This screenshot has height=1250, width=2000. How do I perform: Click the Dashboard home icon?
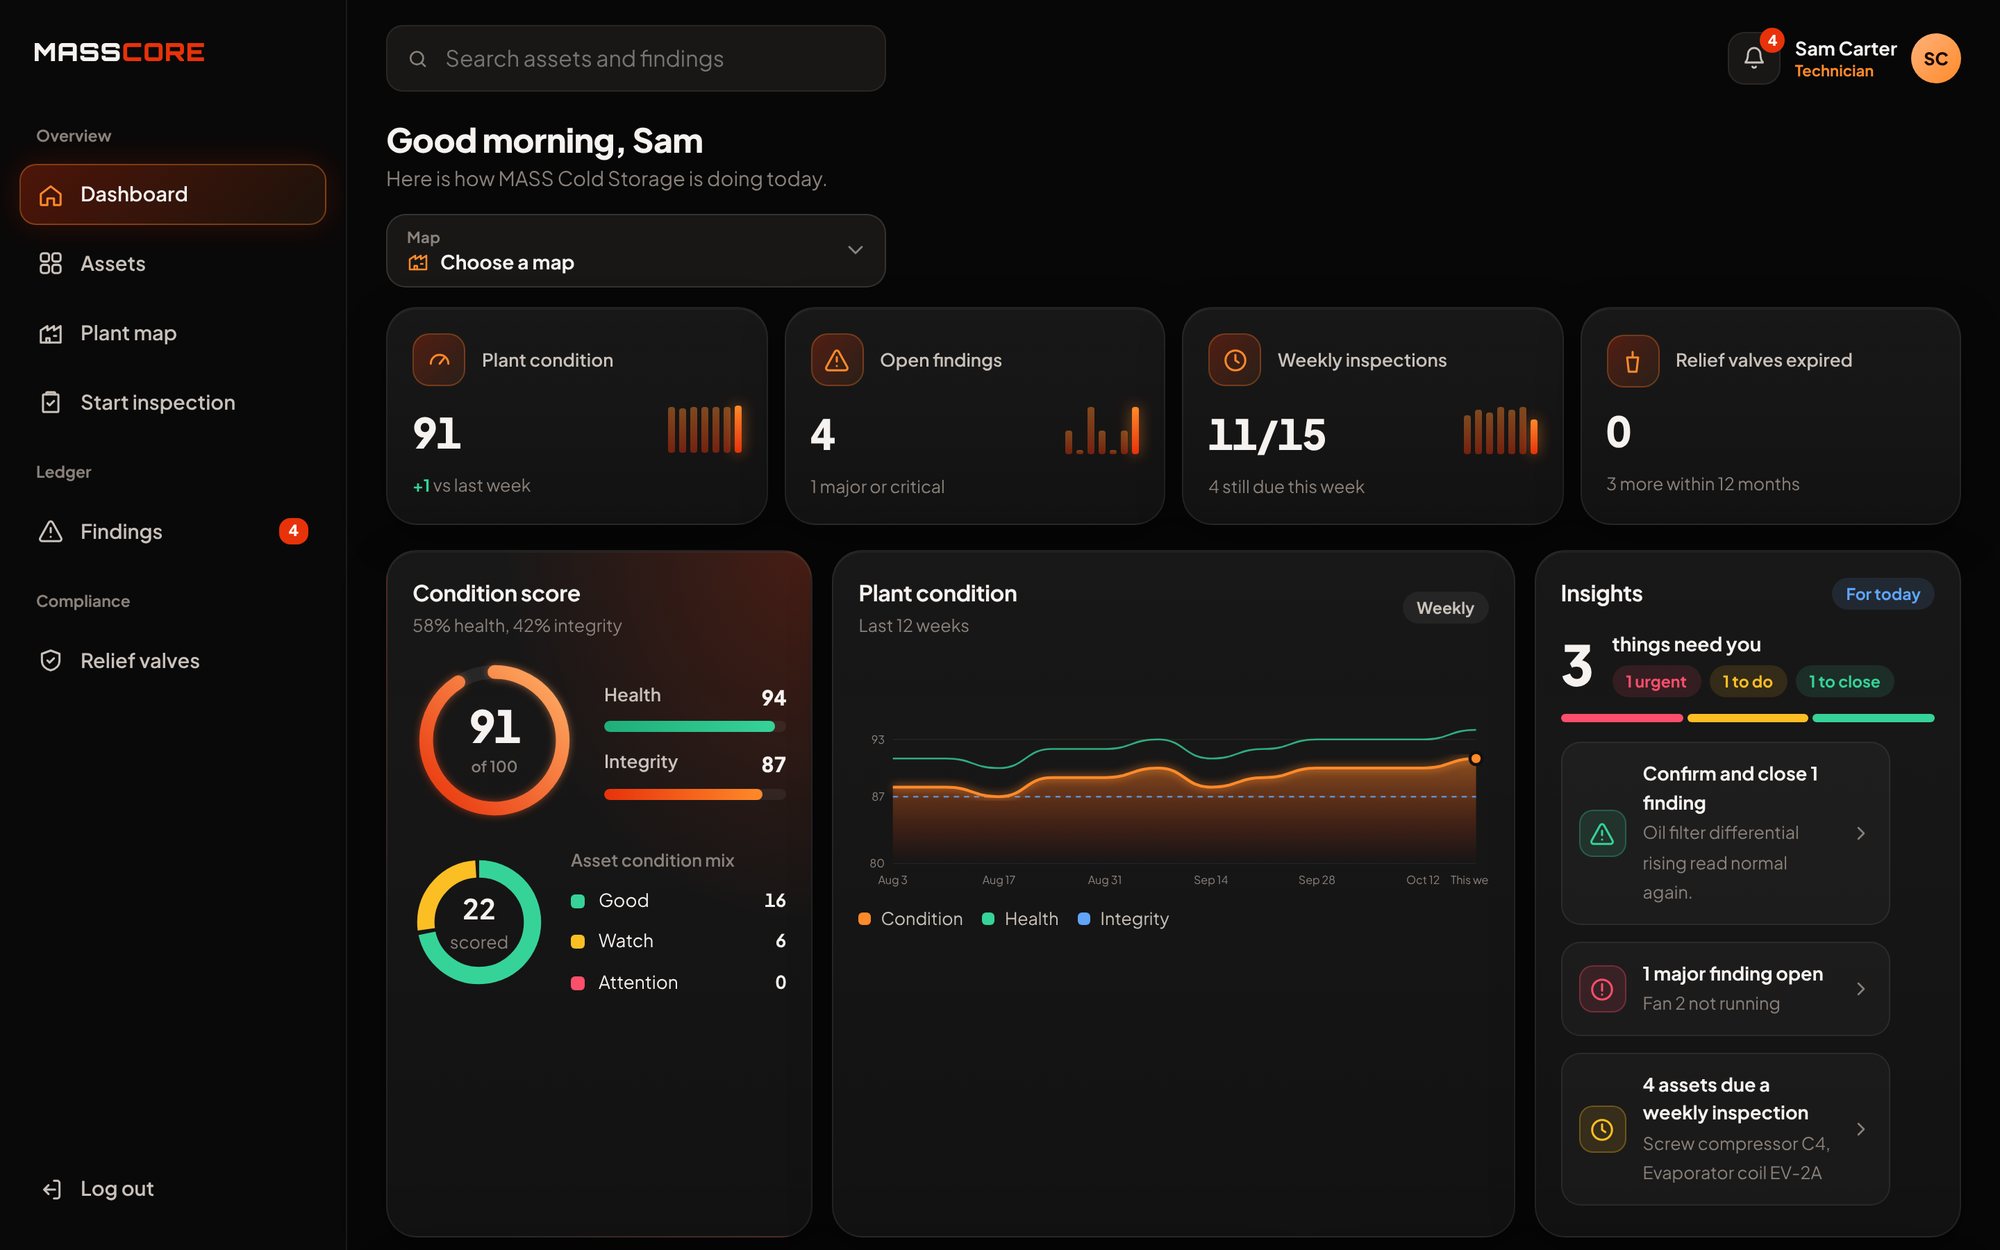[x=51, y=195]
